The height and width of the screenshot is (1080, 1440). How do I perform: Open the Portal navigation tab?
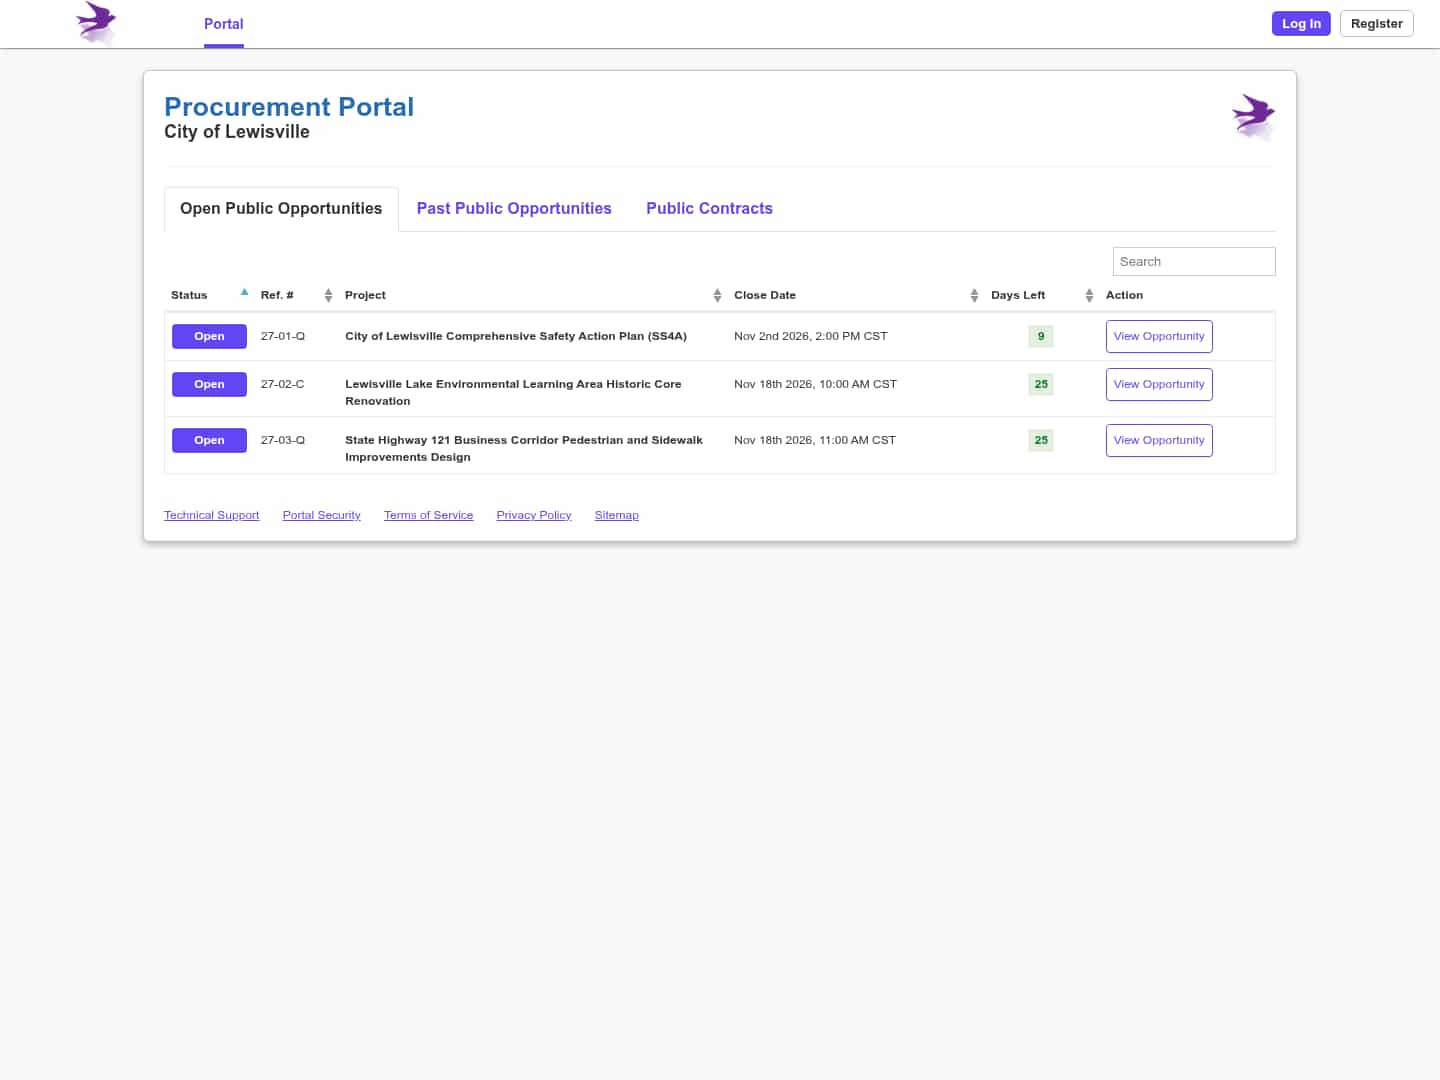(x=224, y=24)
